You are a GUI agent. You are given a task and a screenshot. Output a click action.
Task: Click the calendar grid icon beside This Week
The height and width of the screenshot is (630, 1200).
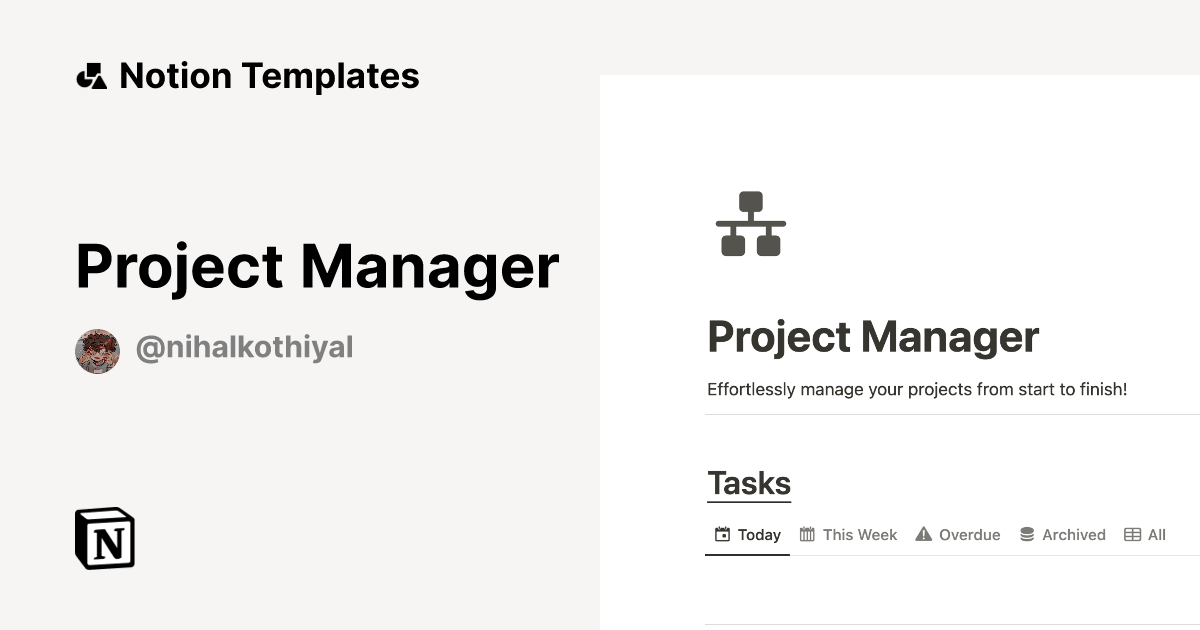pos(807,534)
